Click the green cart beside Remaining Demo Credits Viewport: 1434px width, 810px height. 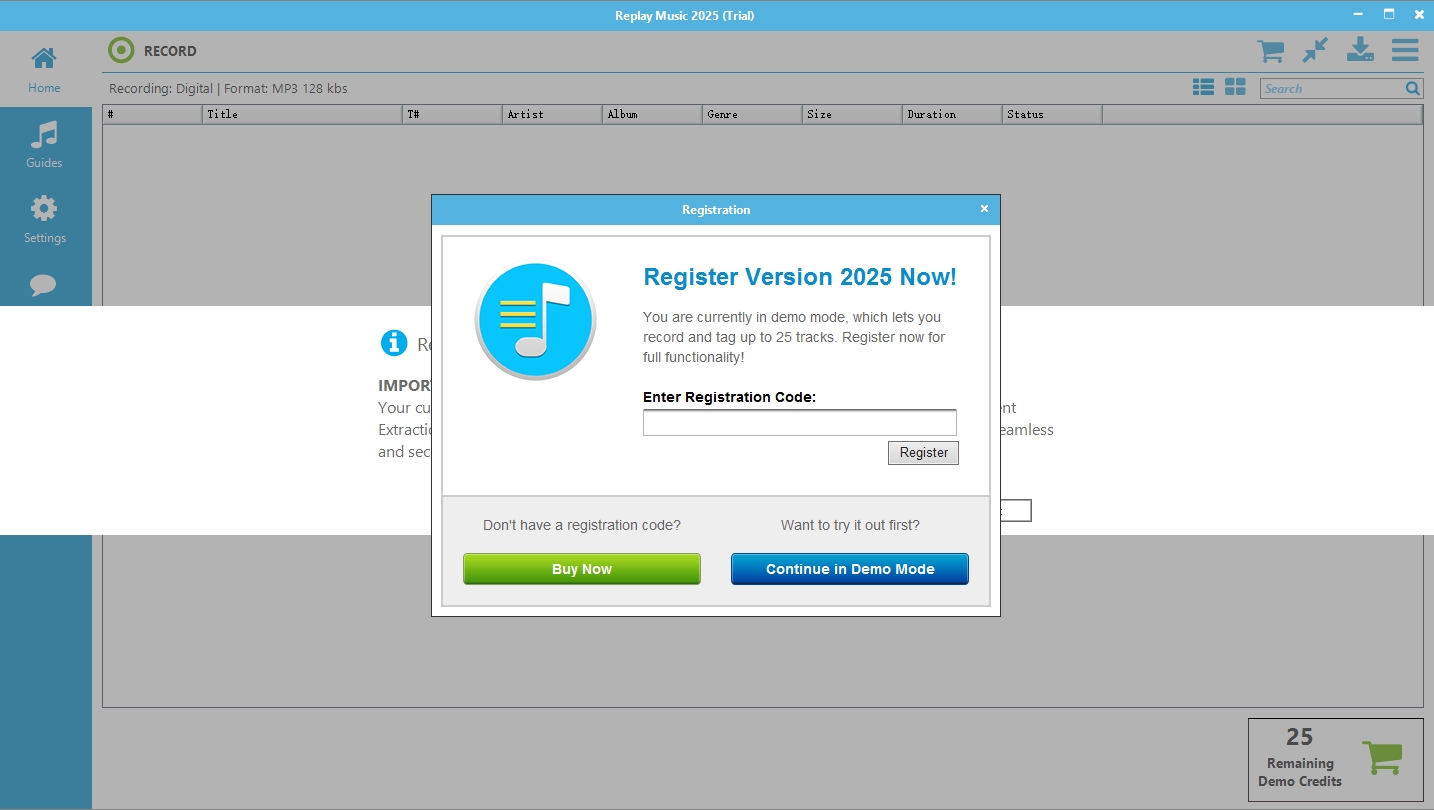coord(1382,757)
